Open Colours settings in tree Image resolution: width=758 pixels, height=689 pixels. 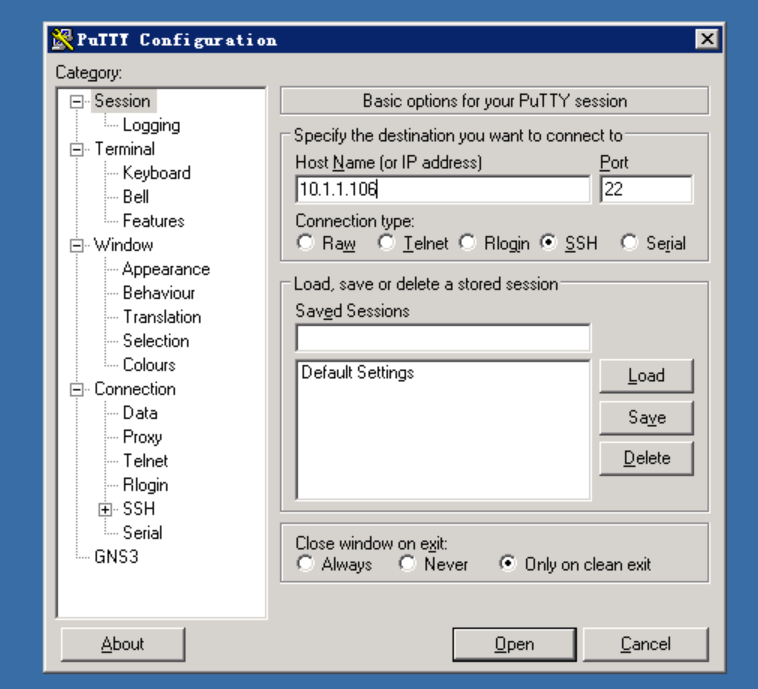coord(149,365)
